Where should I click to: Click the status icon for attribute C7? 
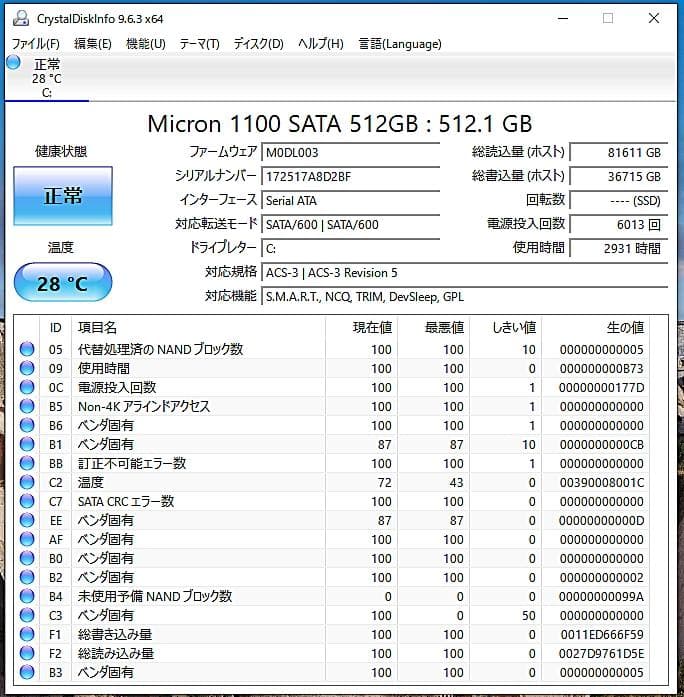point(27,501)
